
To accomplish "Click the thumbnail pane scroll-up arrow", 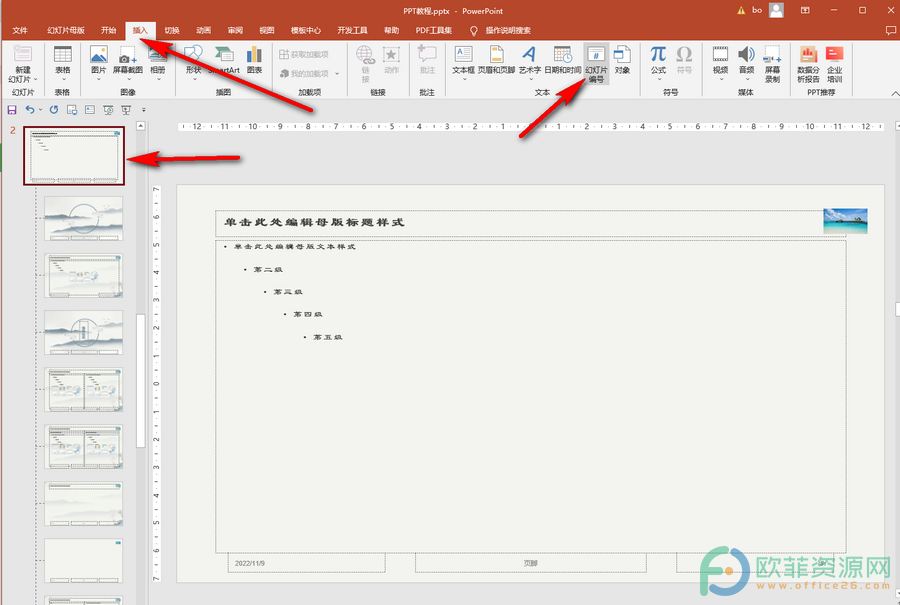I will tap(141, 126).
